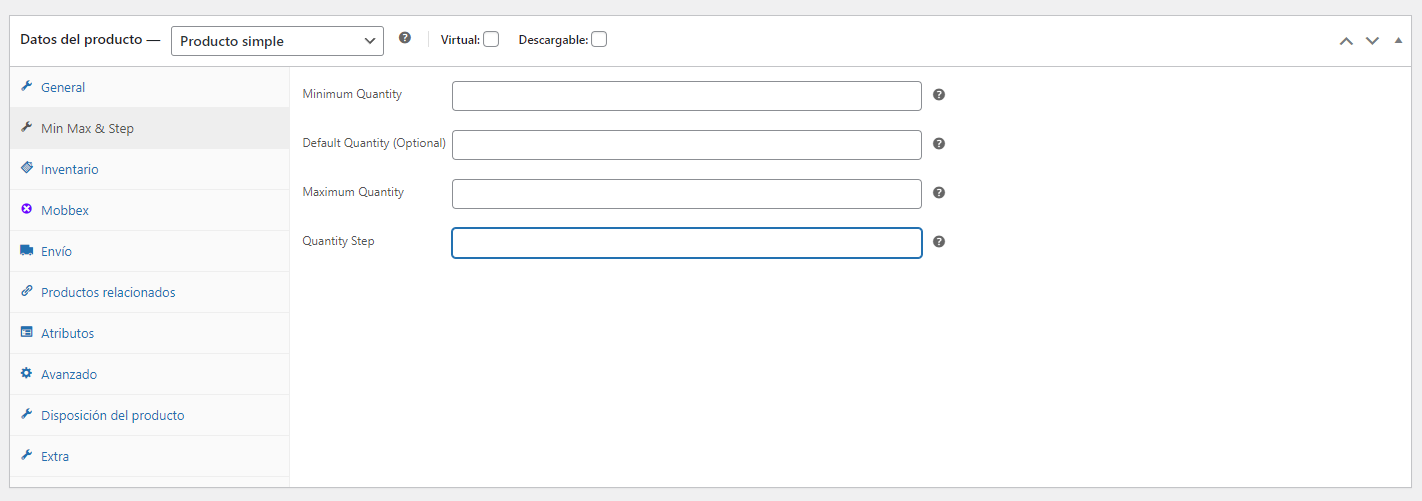Focus the Minimum Quantity input field
1422x501 pixels.
tap(687, 96)
